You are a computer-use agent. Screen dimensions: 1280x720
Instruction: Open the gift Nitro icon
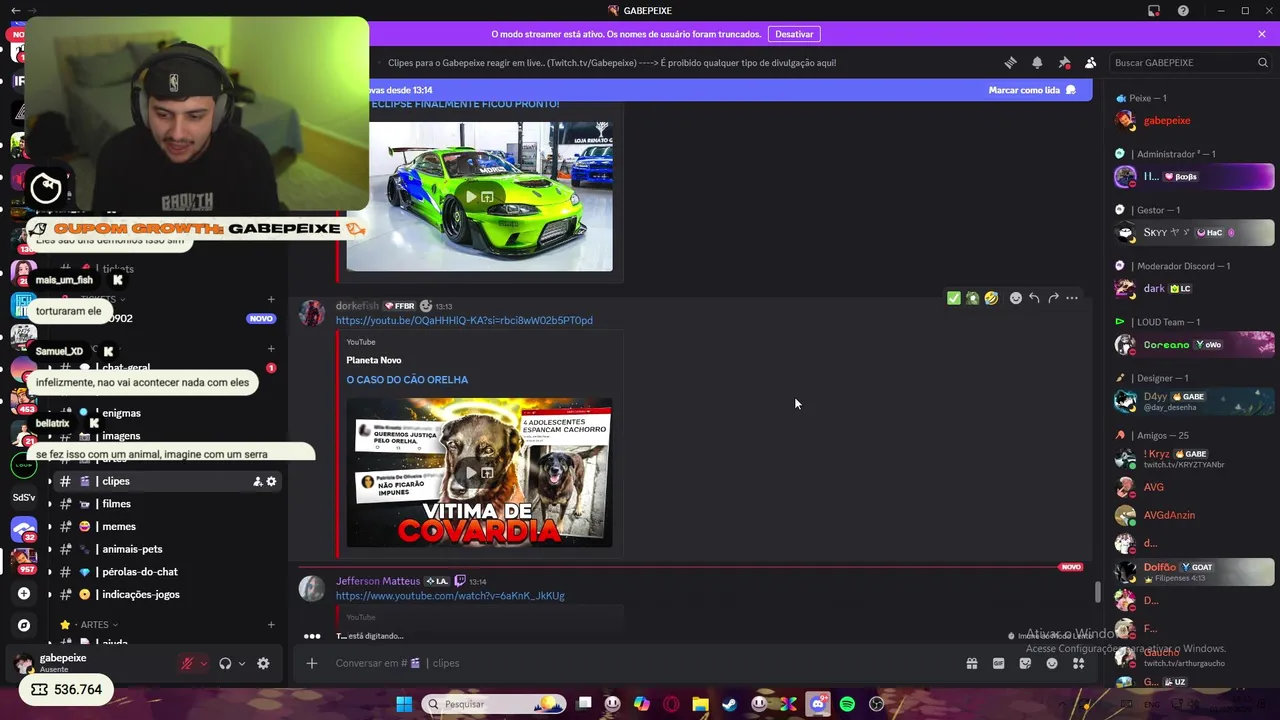(971, 663)
